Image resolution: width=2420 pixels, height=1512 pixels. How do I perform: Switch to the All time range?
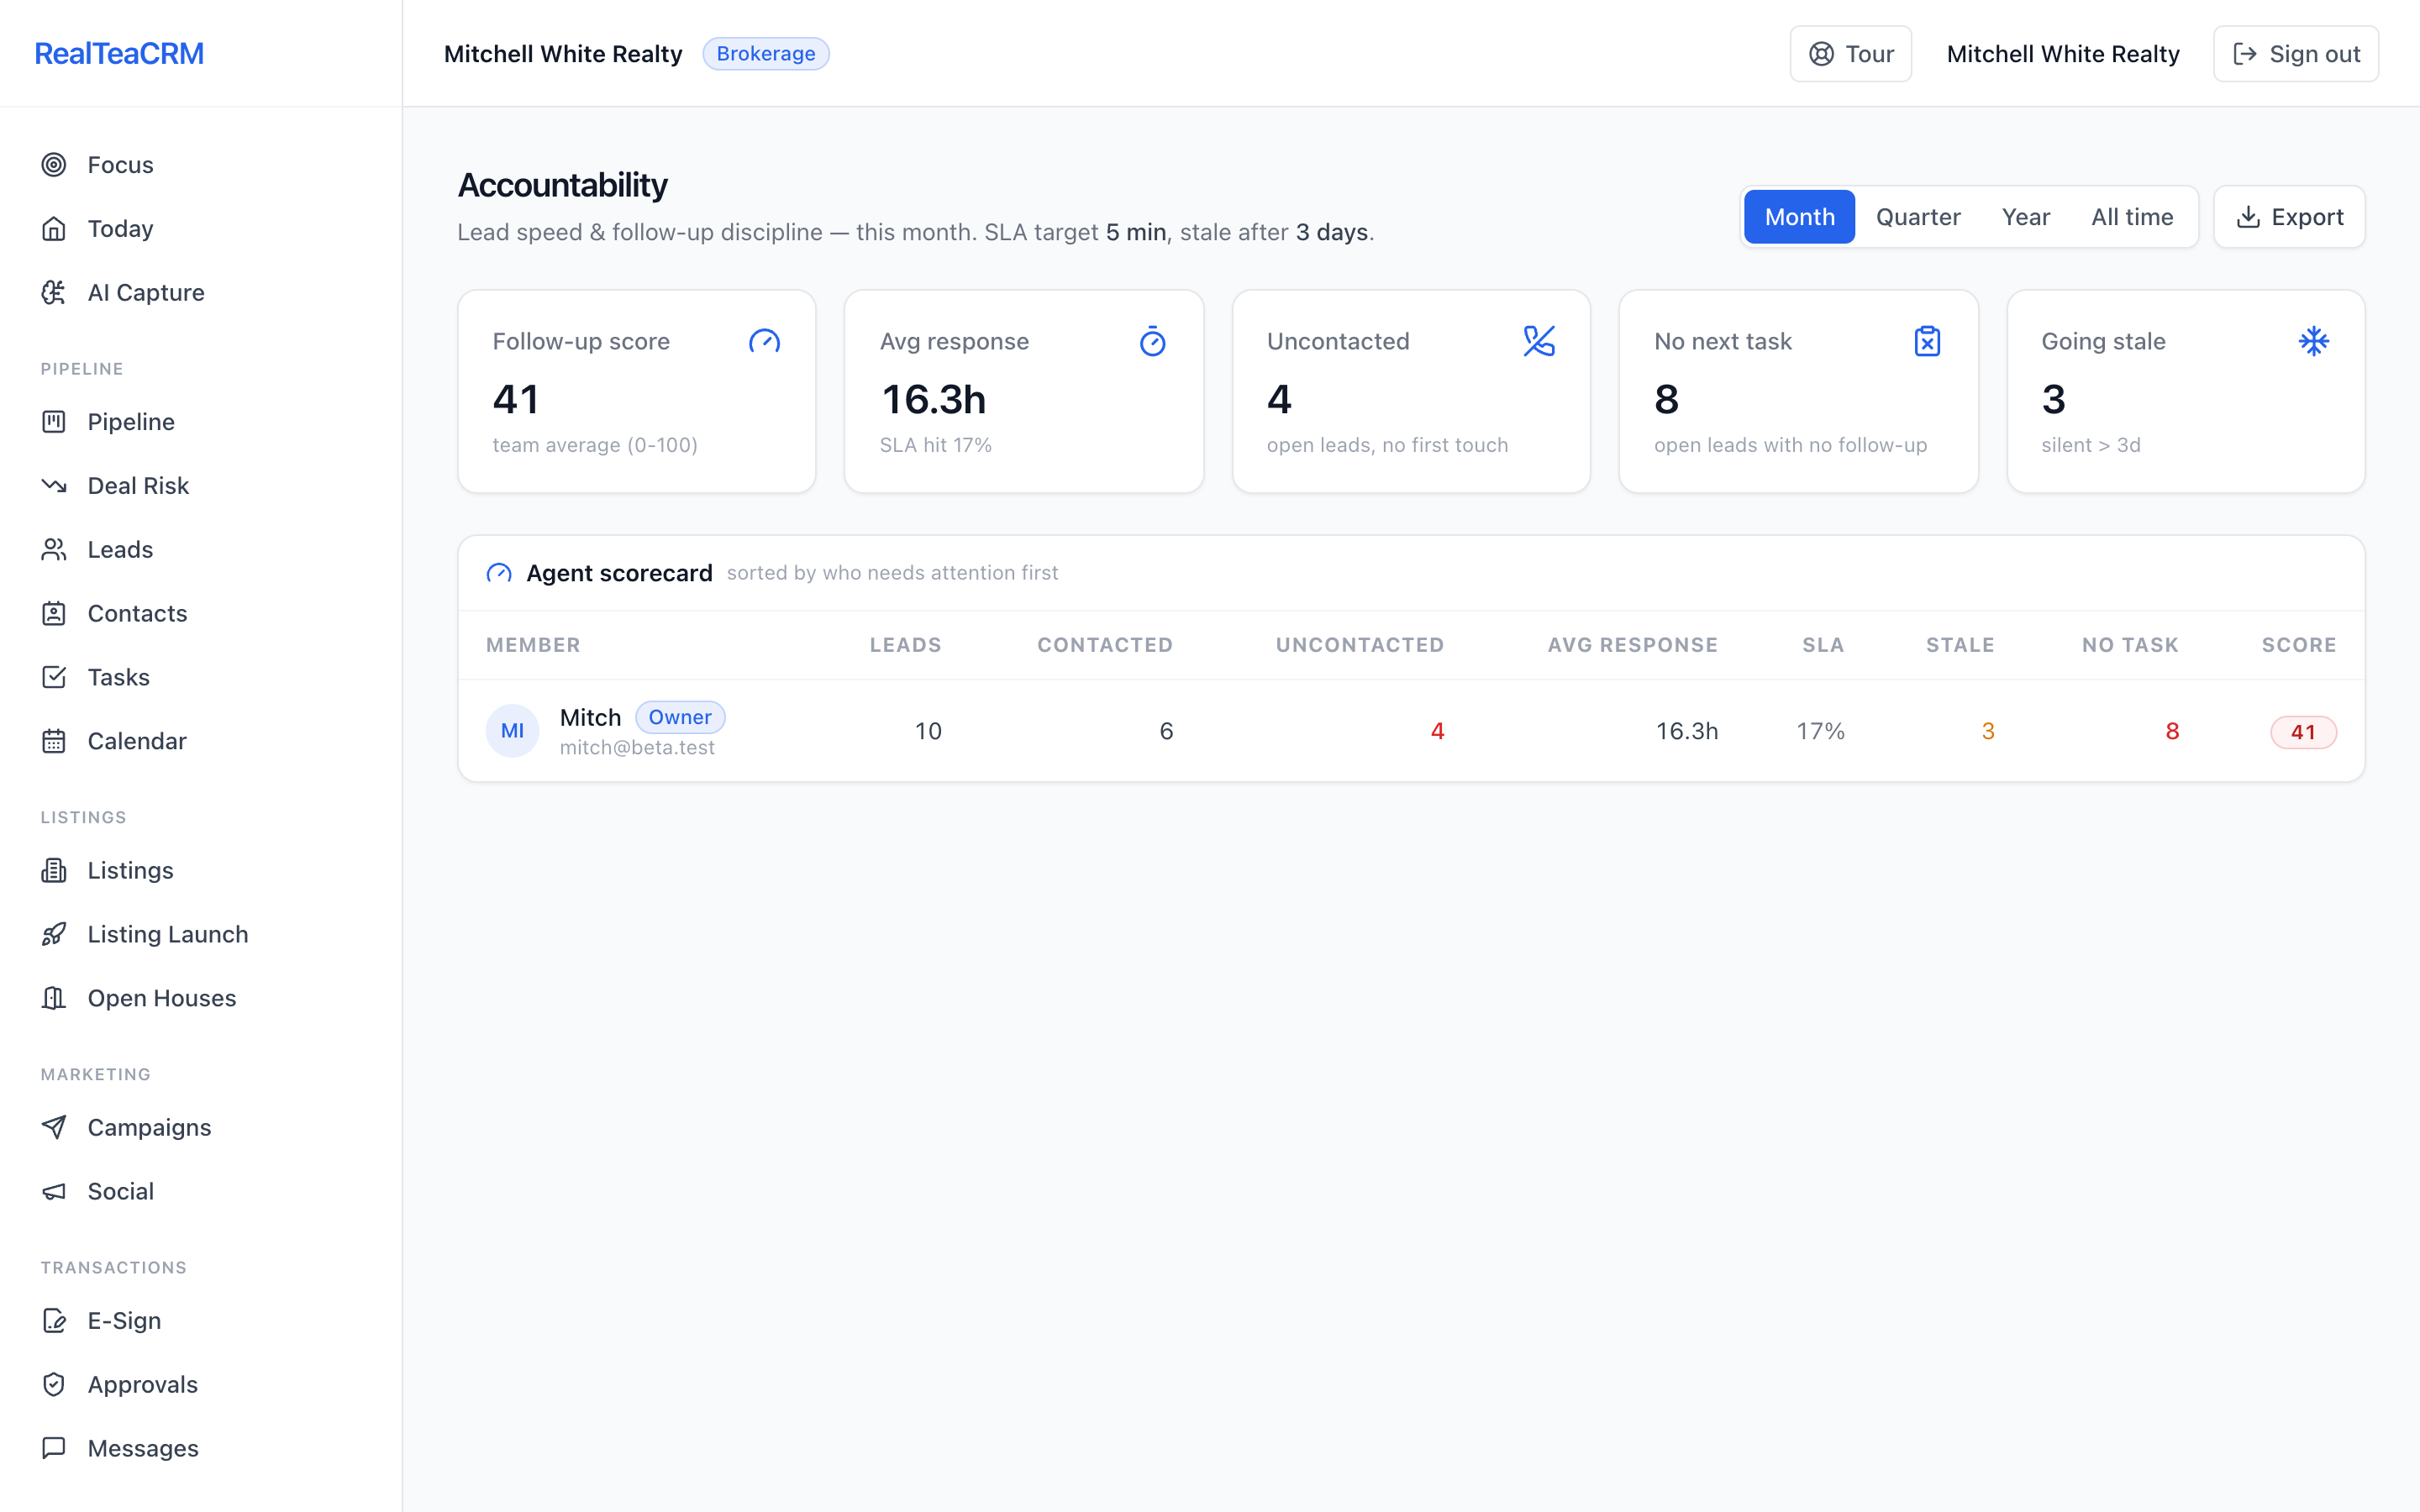2132,217
